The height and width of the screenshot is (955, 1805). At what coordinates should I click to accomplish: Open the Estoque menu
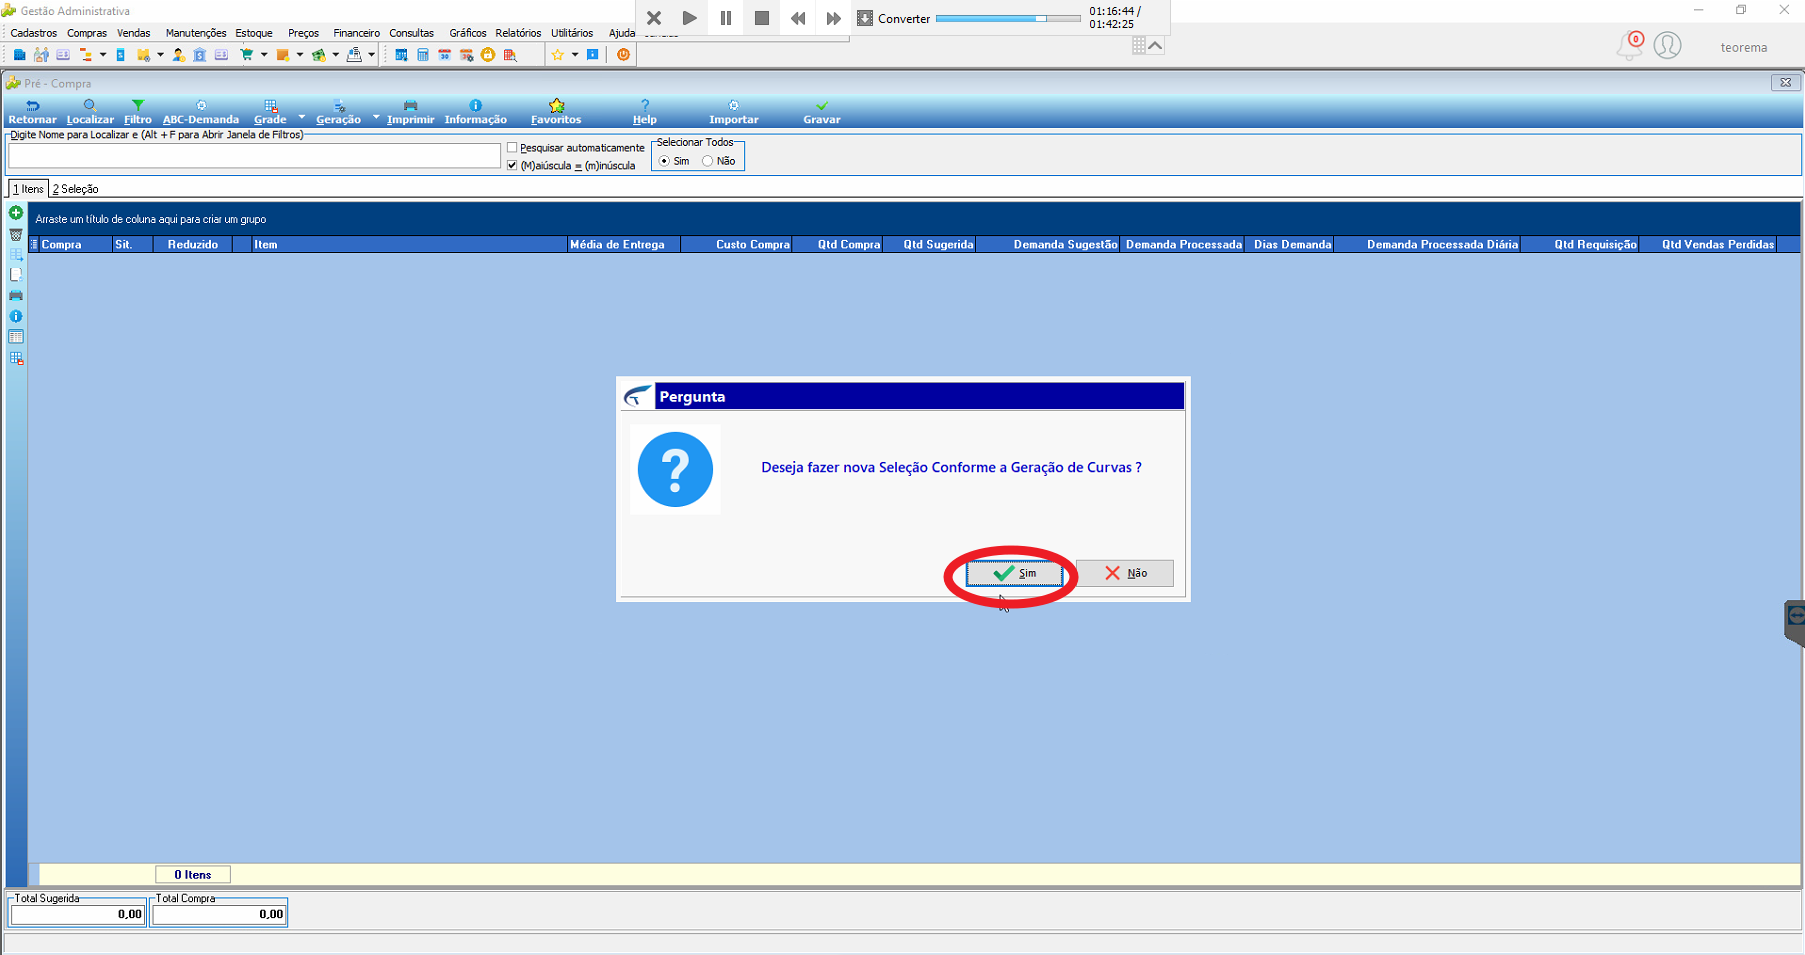[x=254, y=33]
